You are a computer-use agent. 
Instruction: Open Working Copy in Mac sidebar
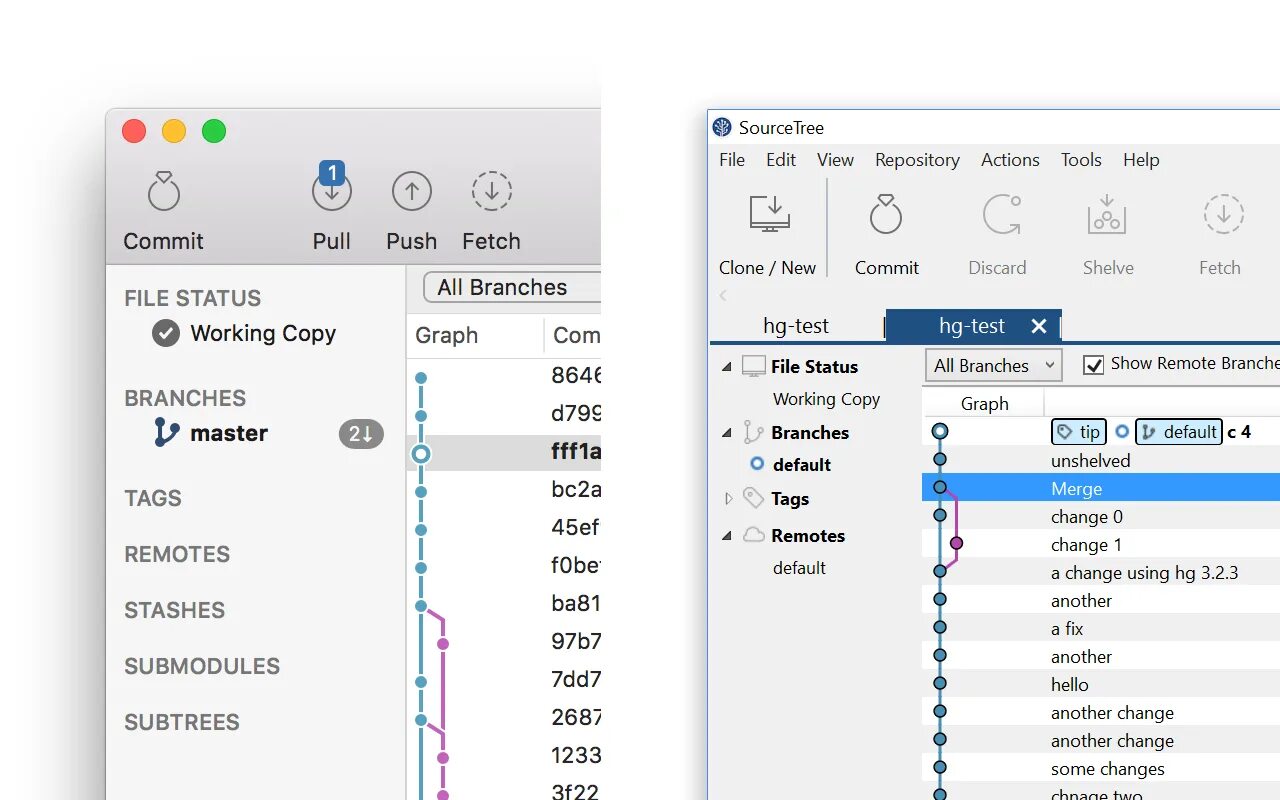tap(244, 333)
